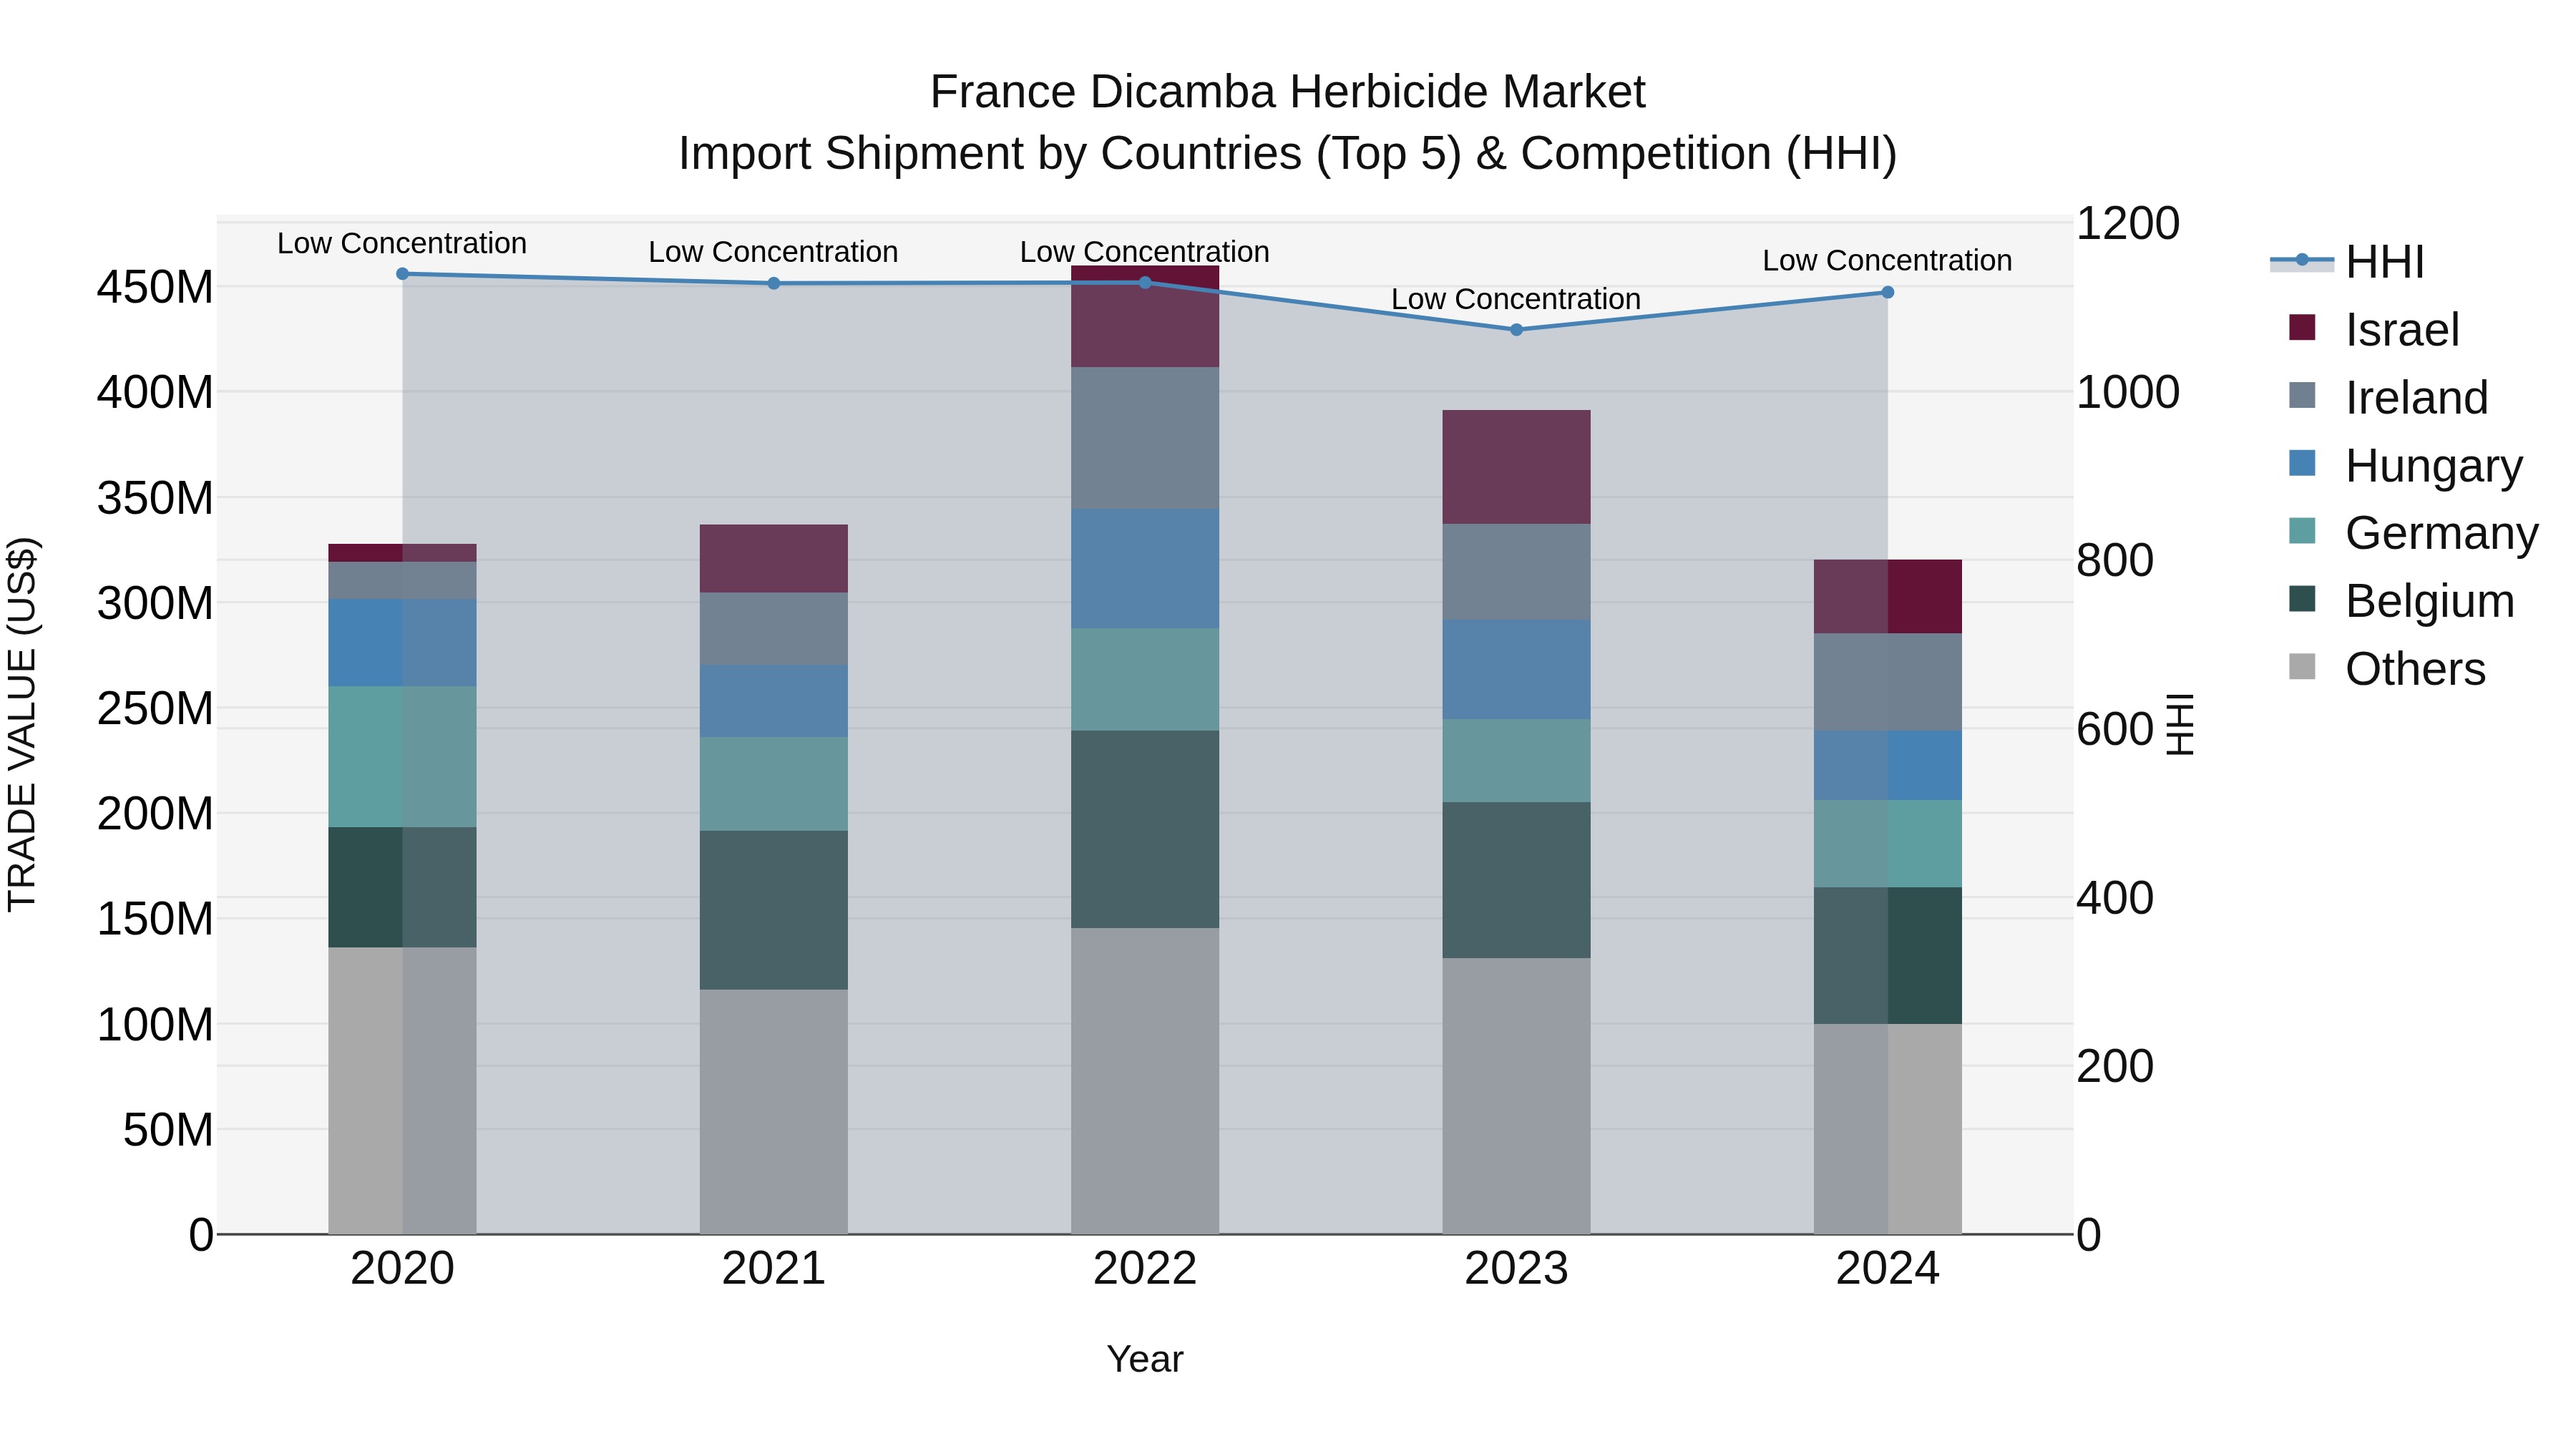This screenshot has width=2576, height=1449.
Task: Click the Ireland legend color swatch
Action: tap(2302, 395)
